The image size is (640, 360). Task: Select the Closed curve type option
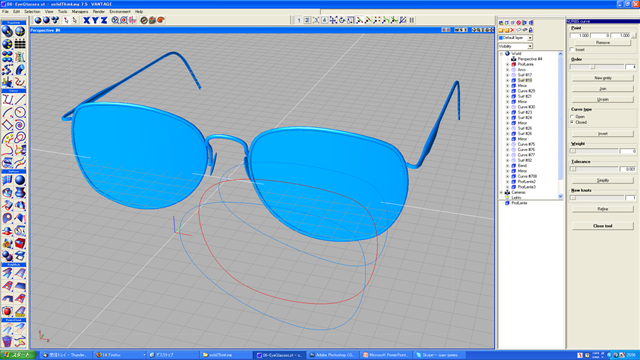572,122
